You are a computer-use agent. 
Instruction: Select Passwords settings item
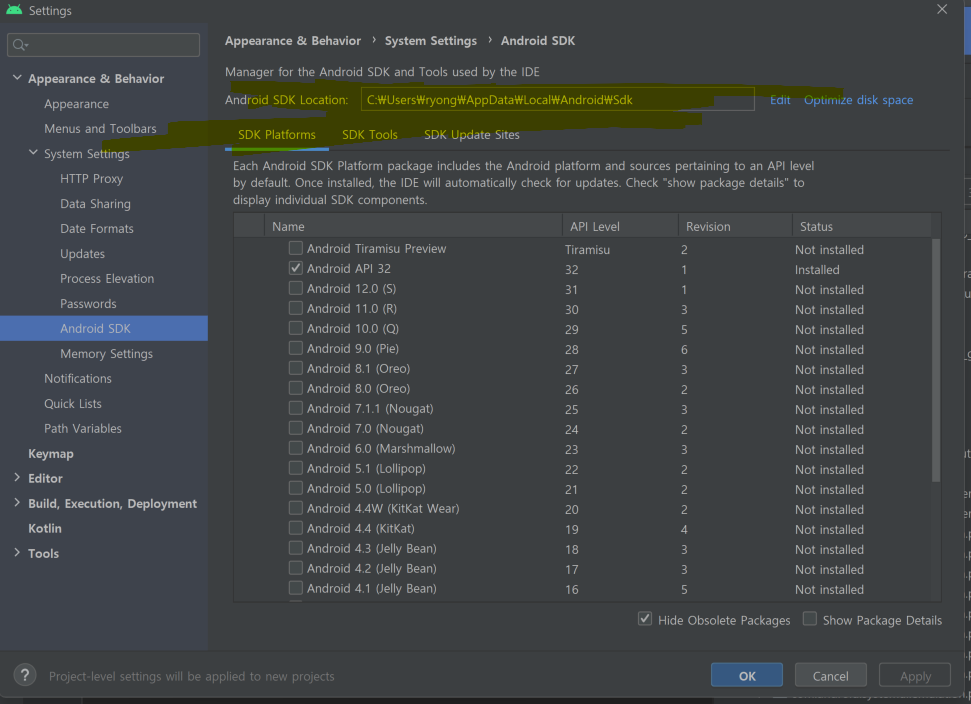coord(88,304)
